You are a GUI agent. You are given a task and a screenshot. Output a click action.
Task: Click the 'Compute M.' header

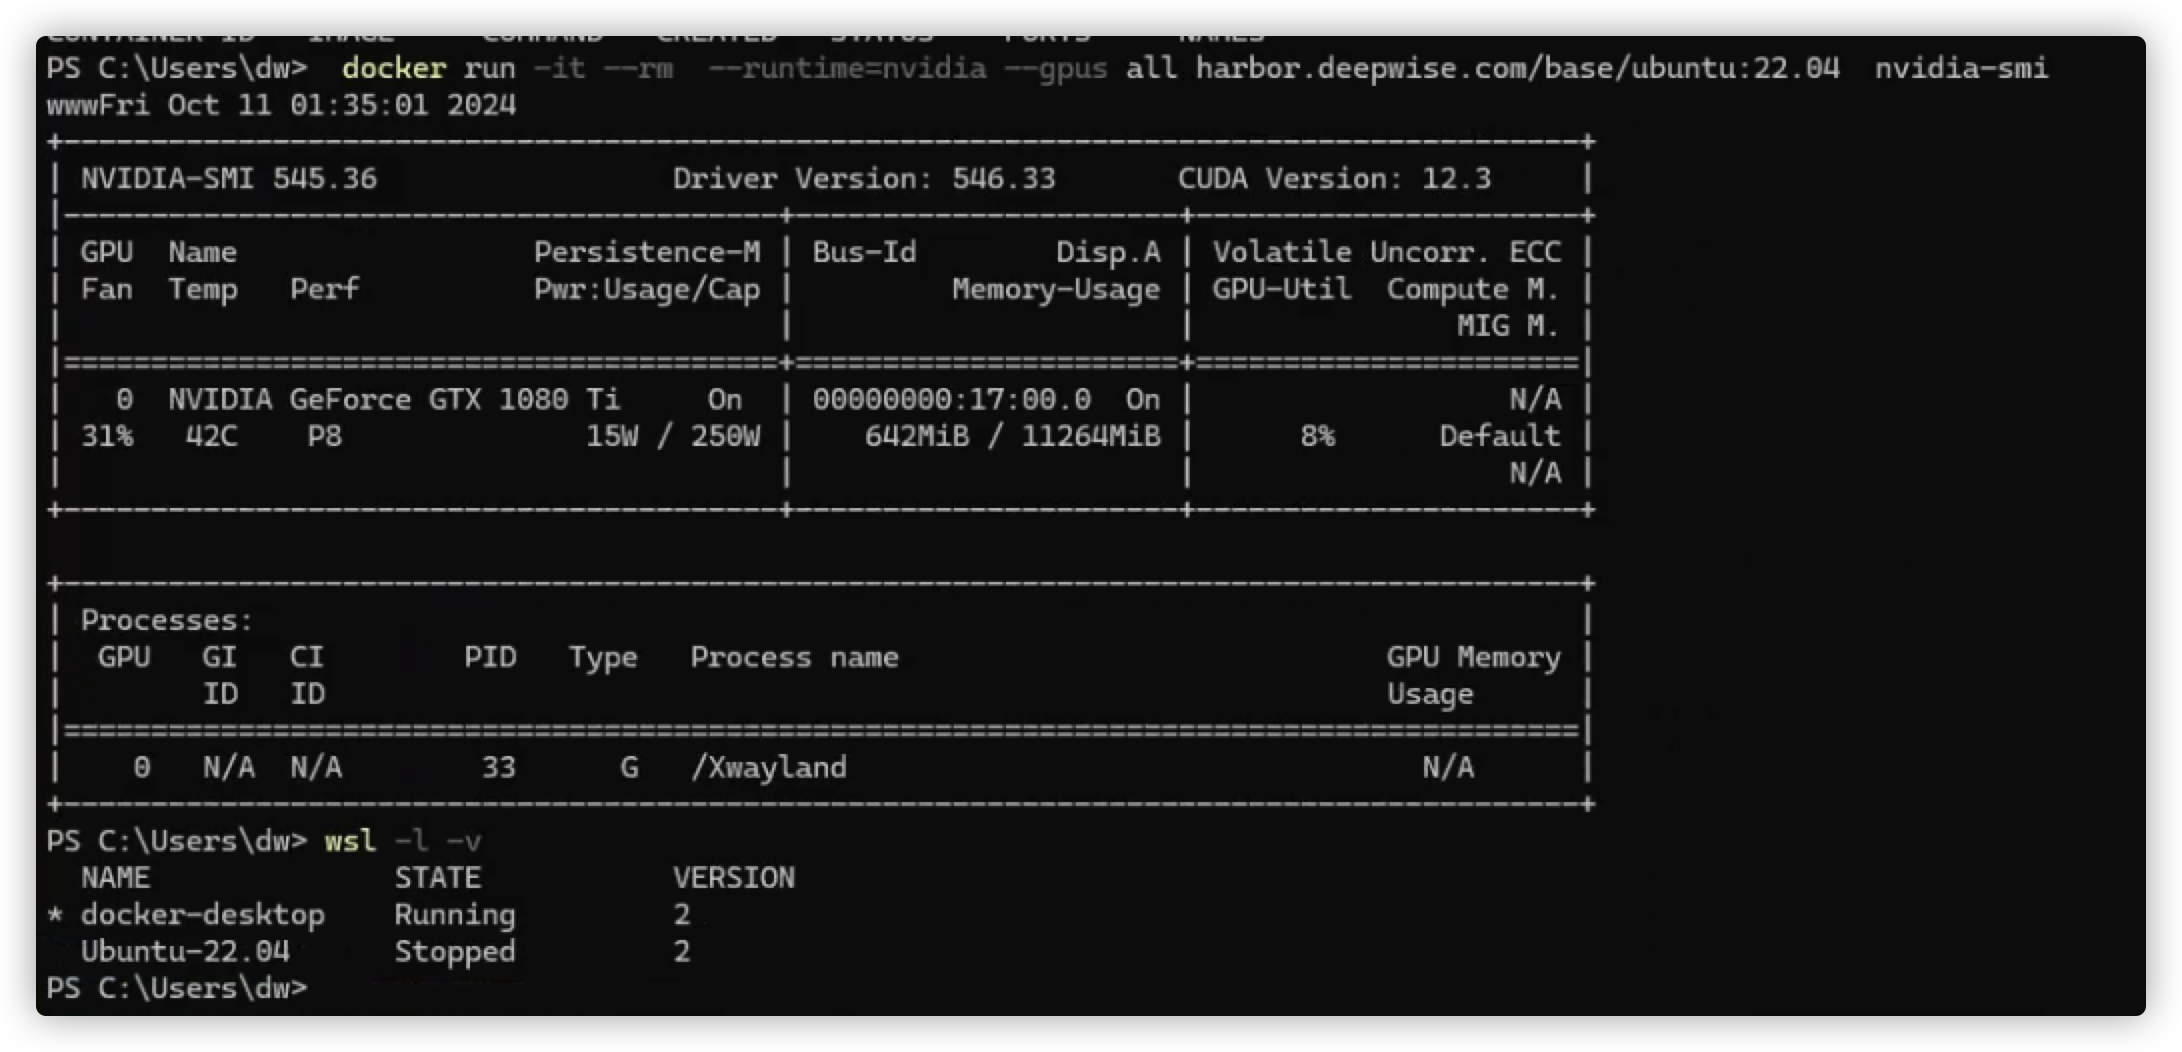point(1473,289)
